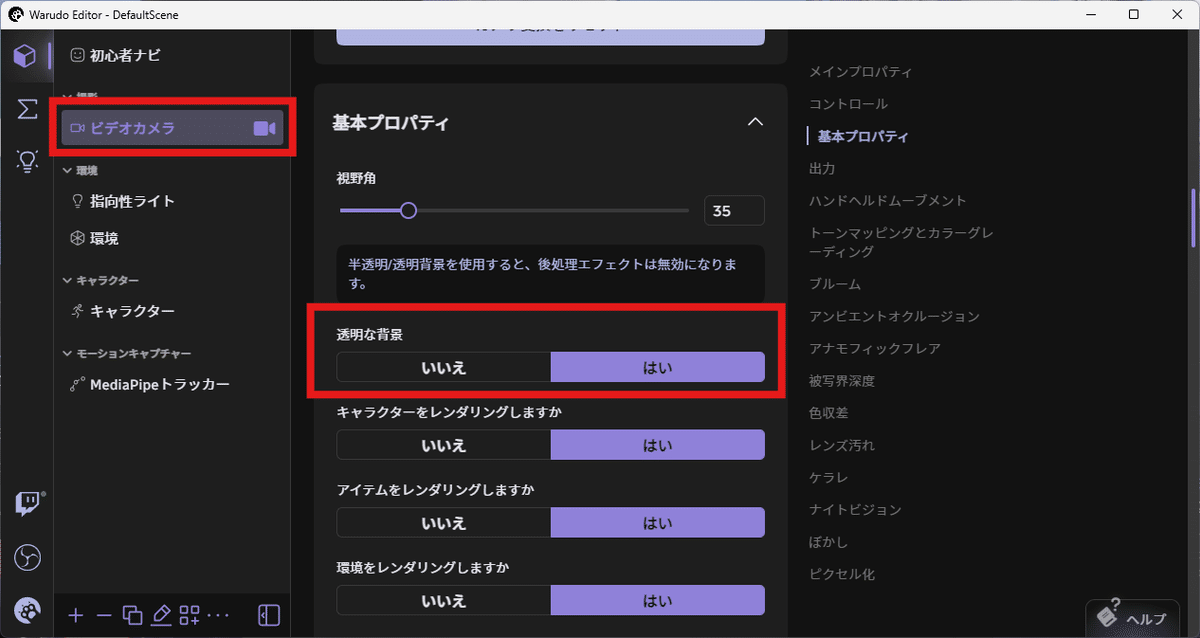Click the 視野角 value field showing 35
This screenshot has height=638, width=1200.
(x=734, y=211)
